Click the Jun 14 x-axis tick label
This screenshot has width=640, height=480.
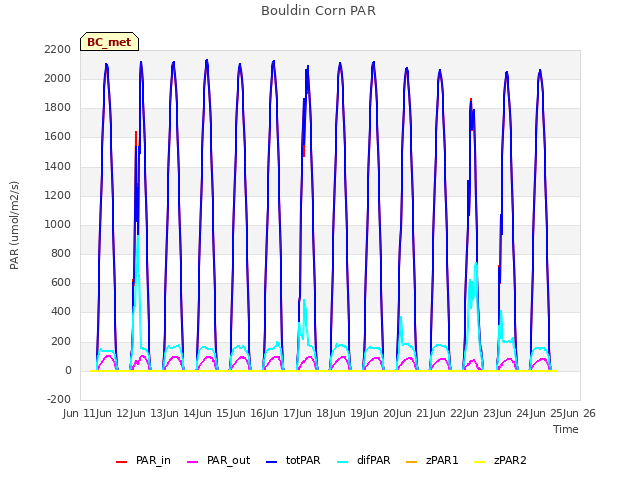point(181,413)
